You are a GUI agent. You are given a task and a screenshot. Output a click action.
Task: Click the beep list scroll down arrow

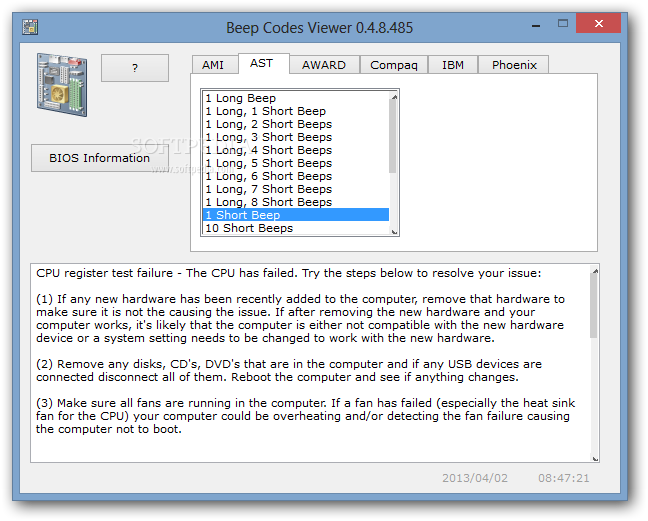(394, 231)
